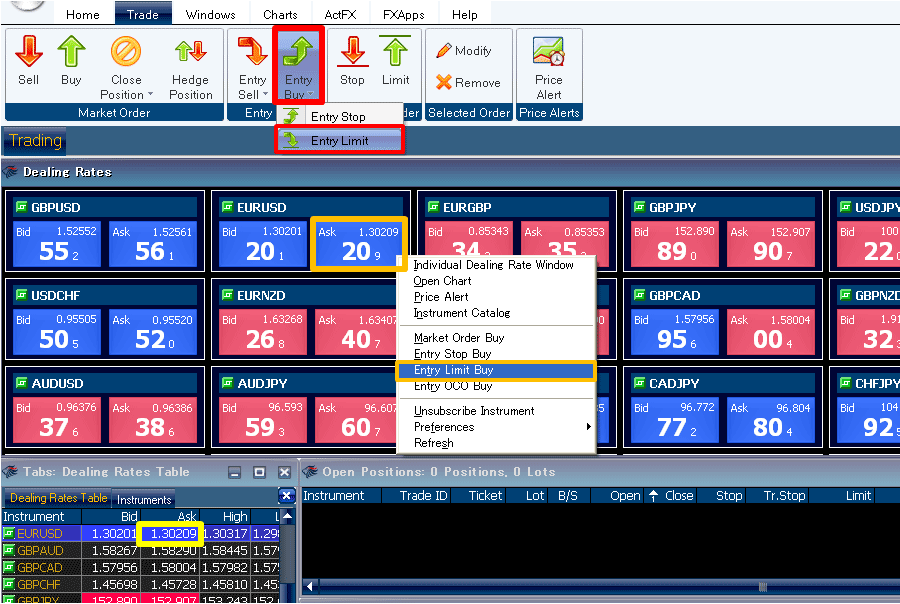Click the green icon on the CADJPY tile
This screenshot has width=900, height=604.
coord(639,383)
